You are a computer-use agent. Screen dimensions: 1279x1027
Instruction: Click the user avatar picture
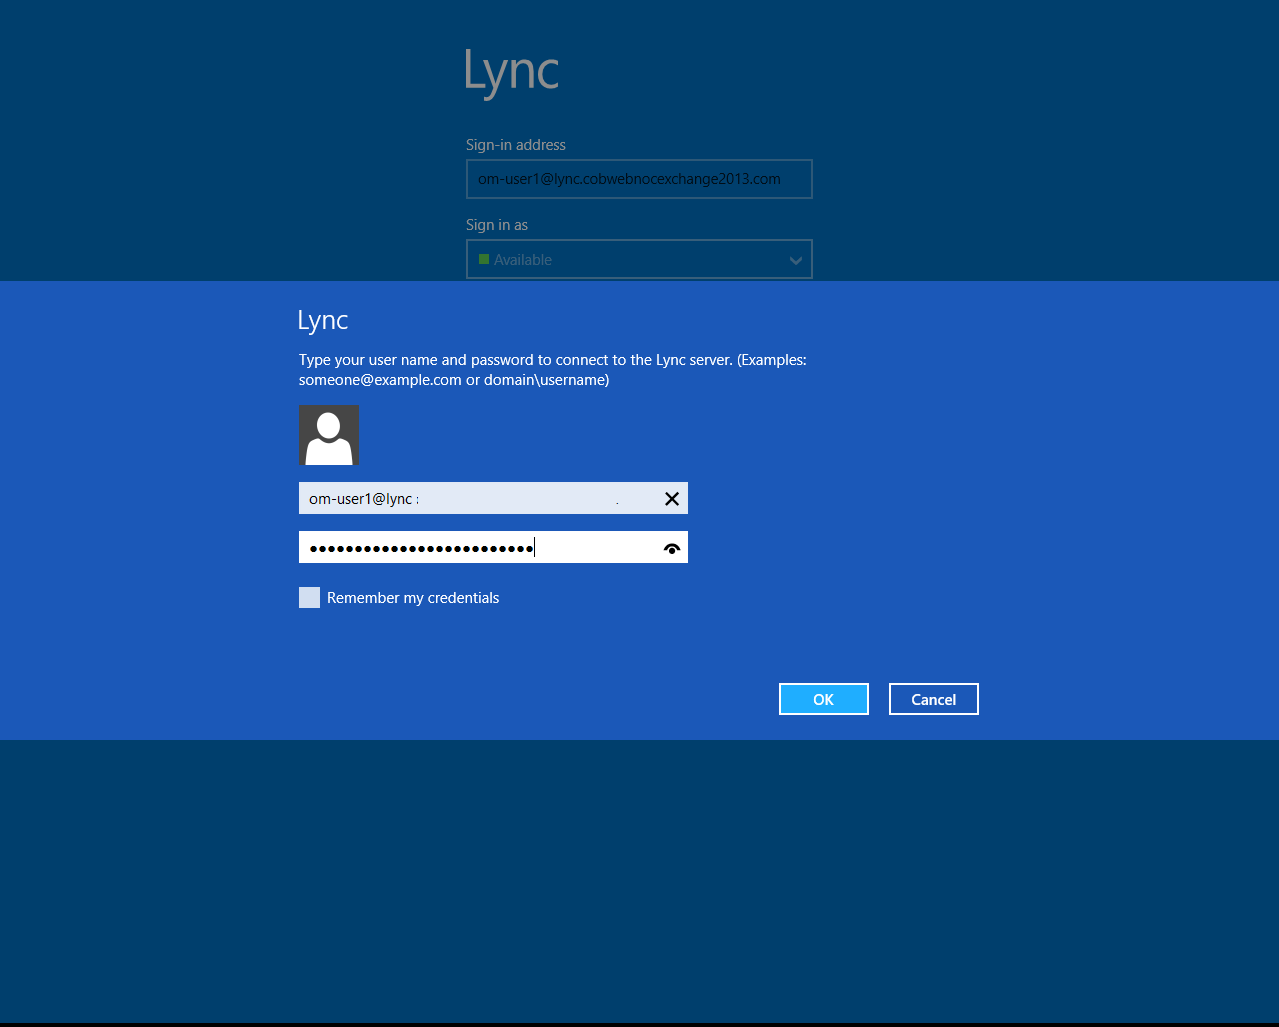(x=329, y=435)
